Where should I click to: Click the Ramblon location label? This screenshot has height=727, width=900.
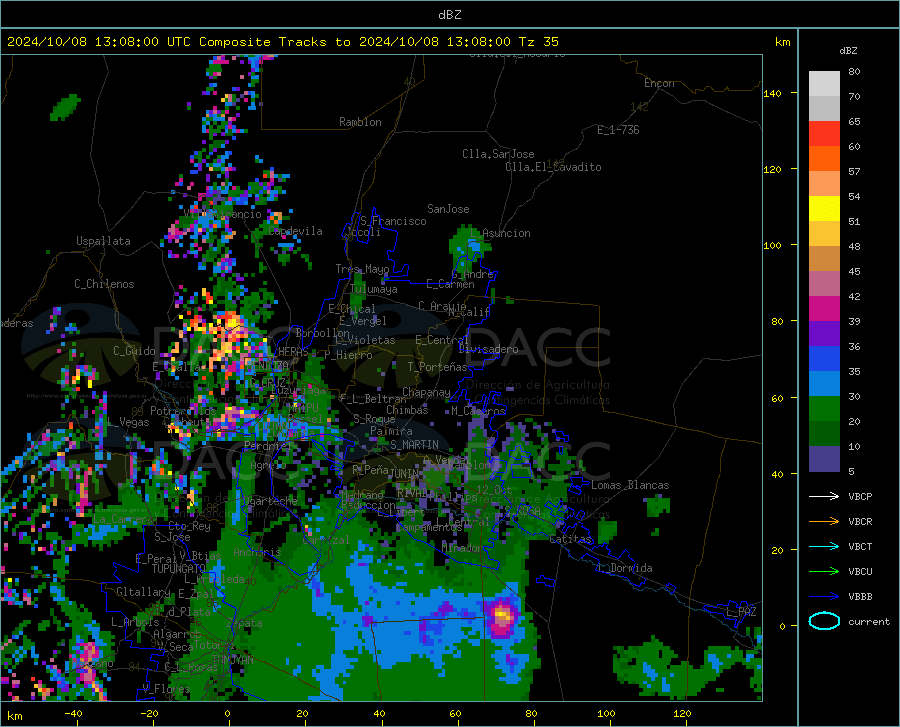360,122
